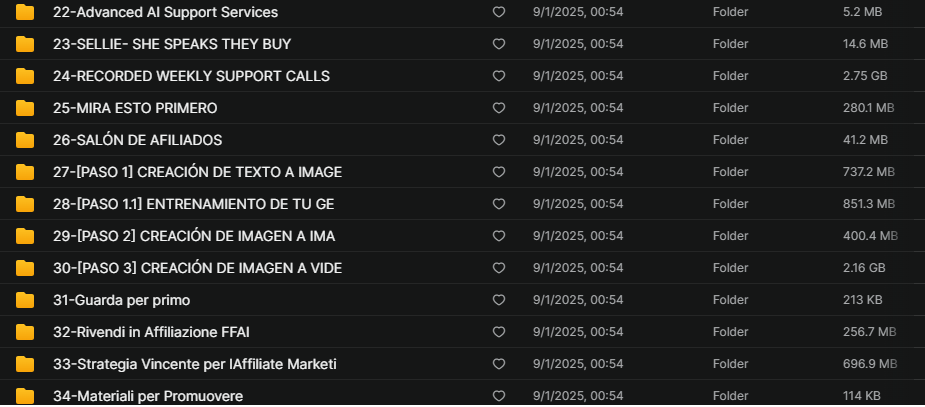925x407 pixels.
Task: Click the folder icon for 22-Advanced AI Support Services
Action: [x=25, y=12]
